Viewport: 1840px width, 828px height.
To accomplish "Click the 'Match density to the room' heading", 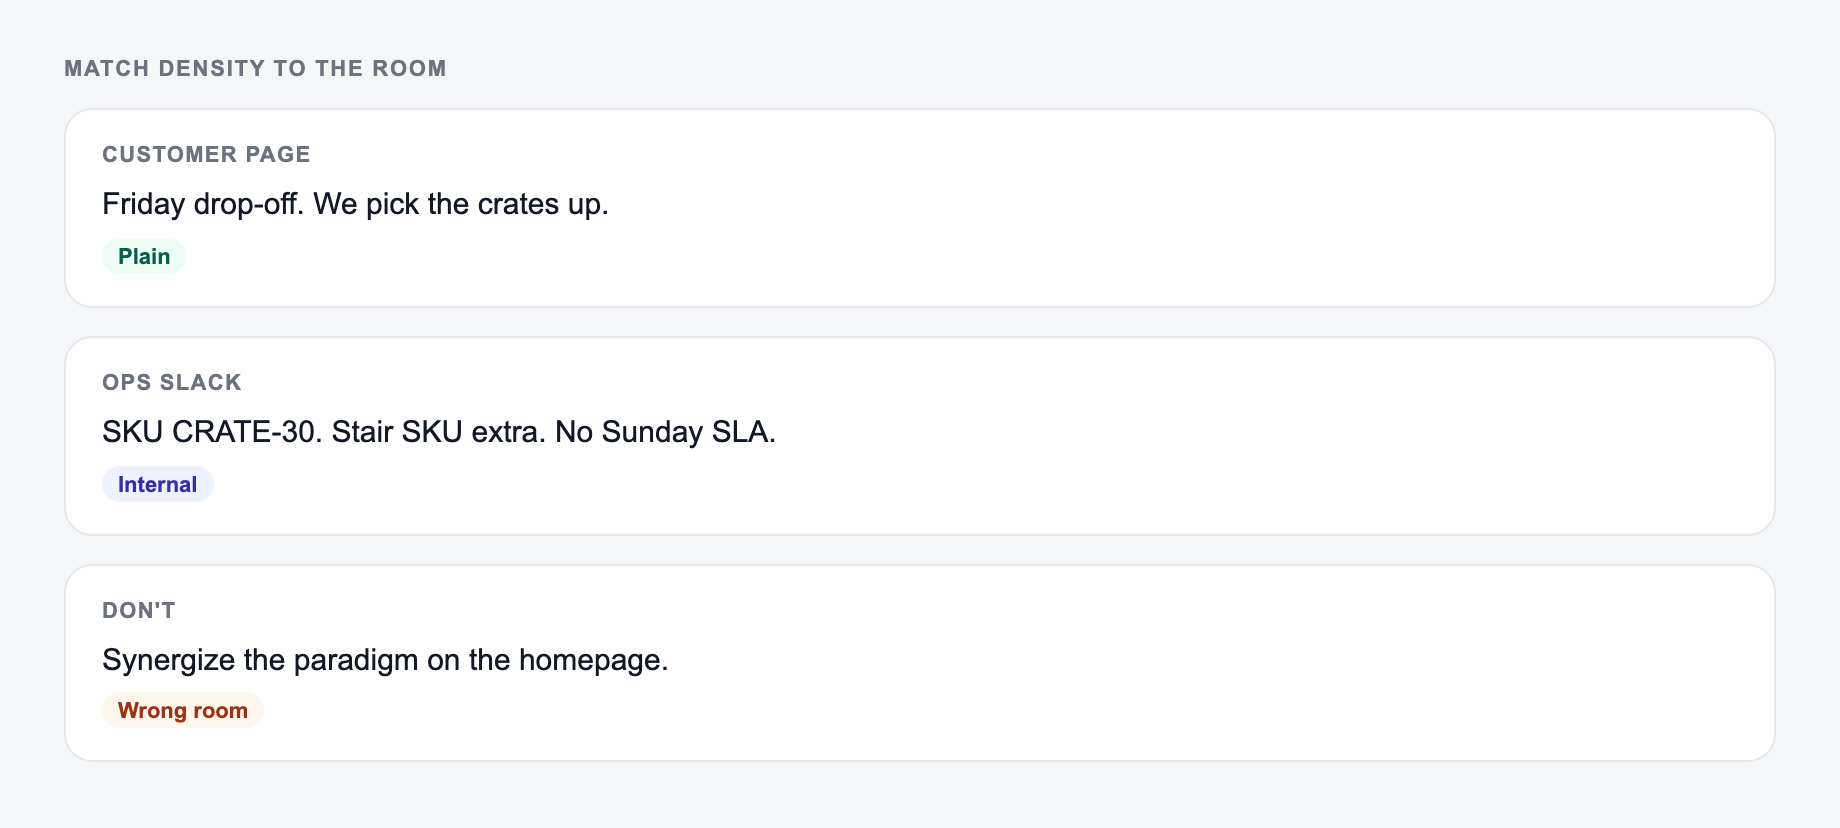I will [x=255, y=68].
